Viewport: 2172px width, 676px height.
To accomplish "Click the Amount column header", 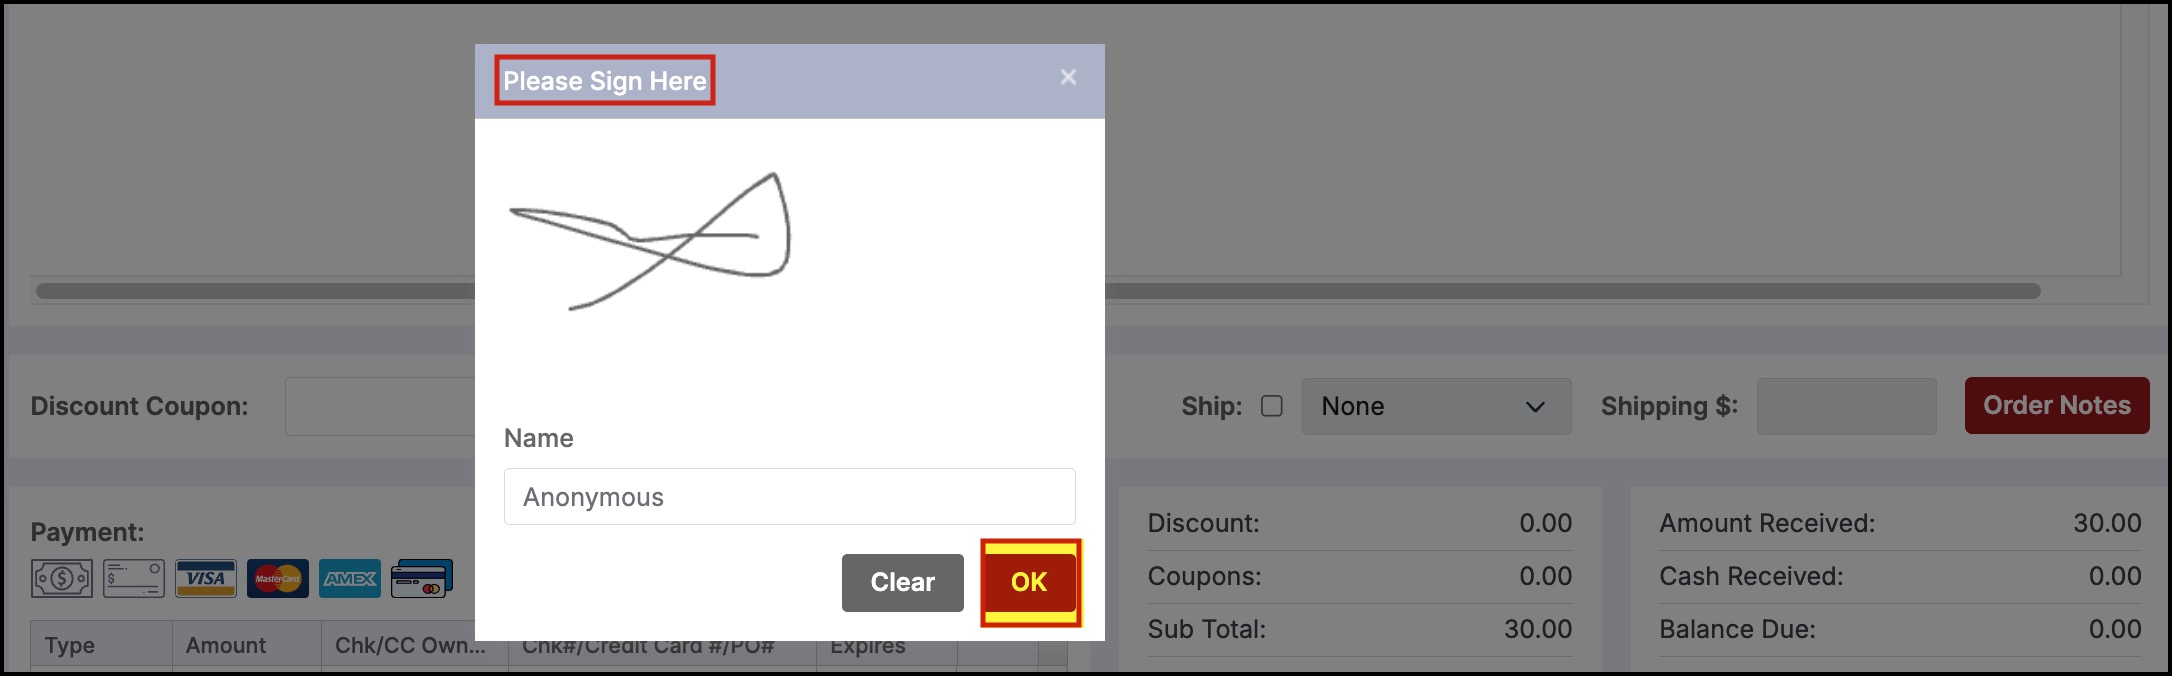I will coord(246,645).
